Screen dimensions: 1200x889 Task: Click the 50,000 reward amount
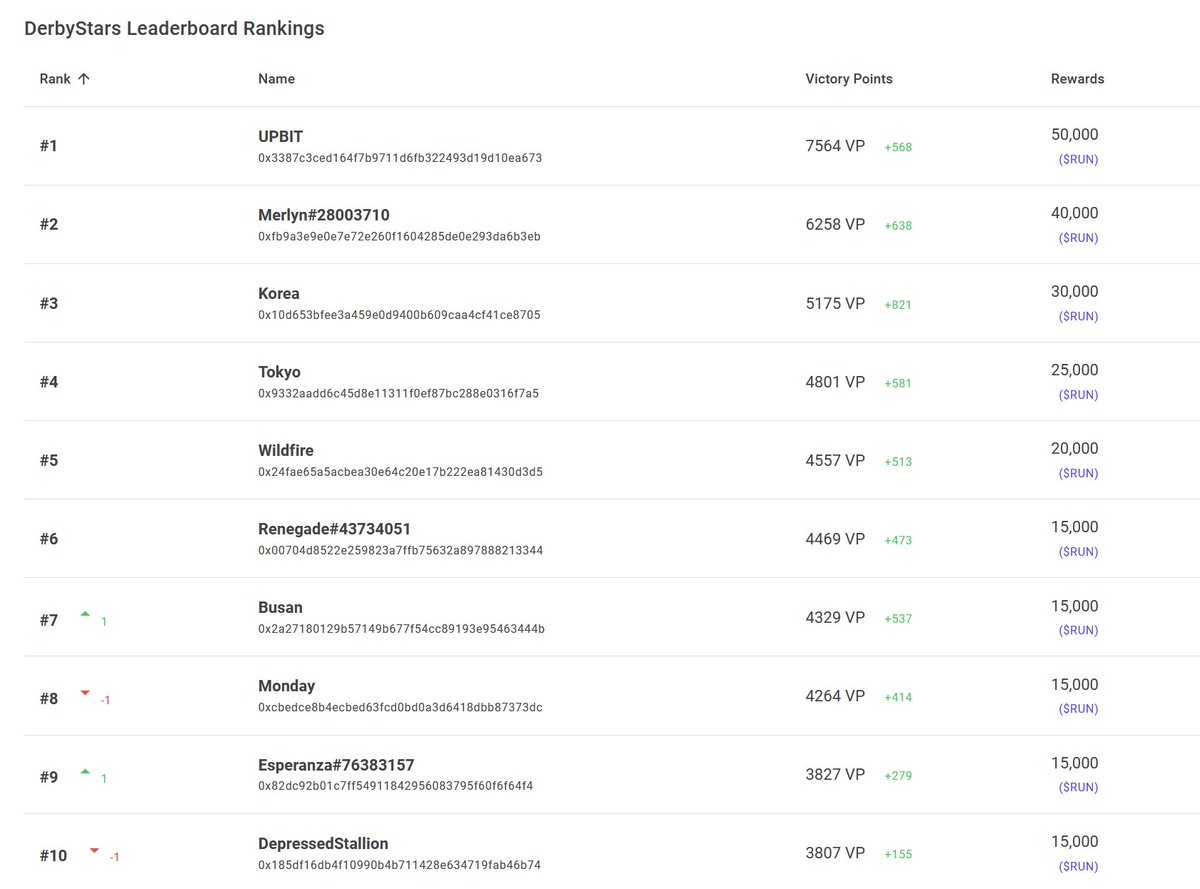pyautogui.click(x=1075, y=135)
